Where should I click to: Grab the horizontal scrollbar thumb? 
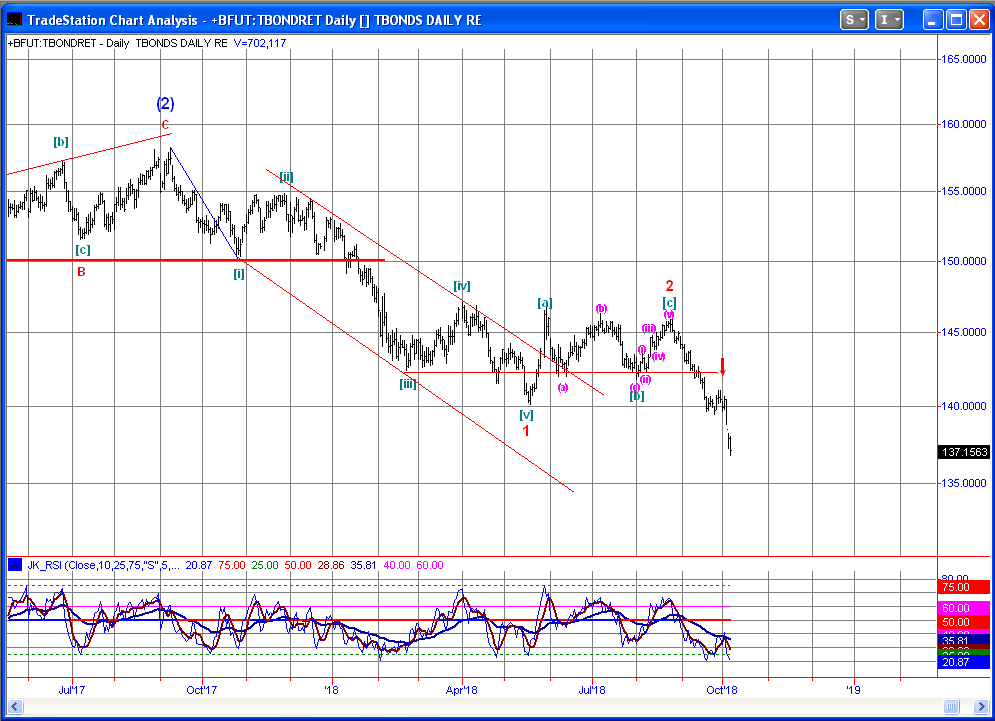[x=951, y=706]
